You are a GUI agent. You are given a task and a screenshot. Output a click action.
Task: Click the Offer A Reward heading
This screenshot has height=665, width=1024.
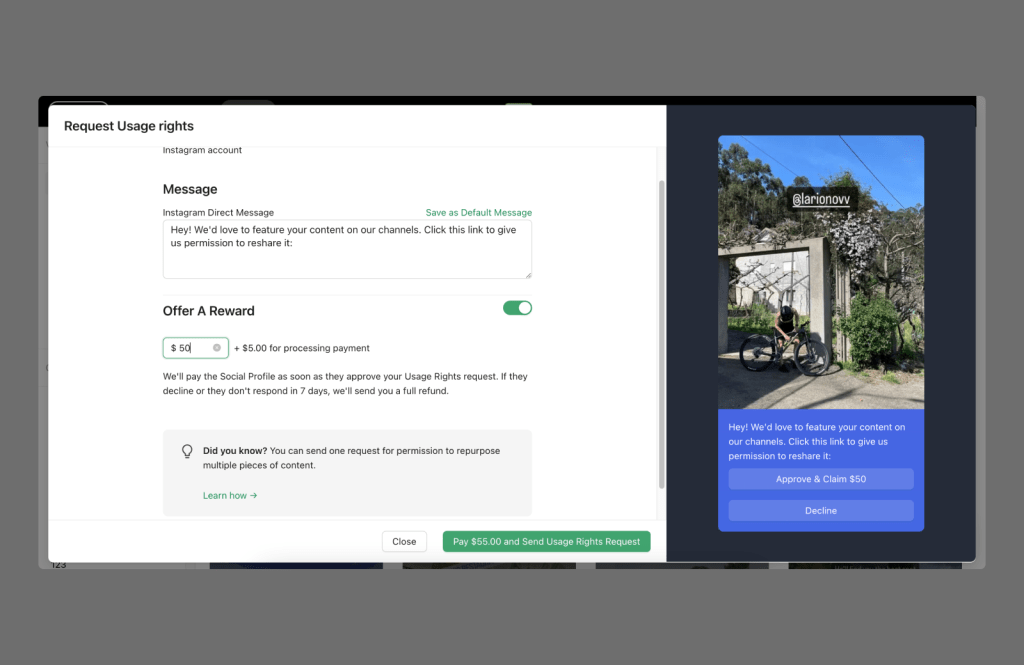[209, 311]
